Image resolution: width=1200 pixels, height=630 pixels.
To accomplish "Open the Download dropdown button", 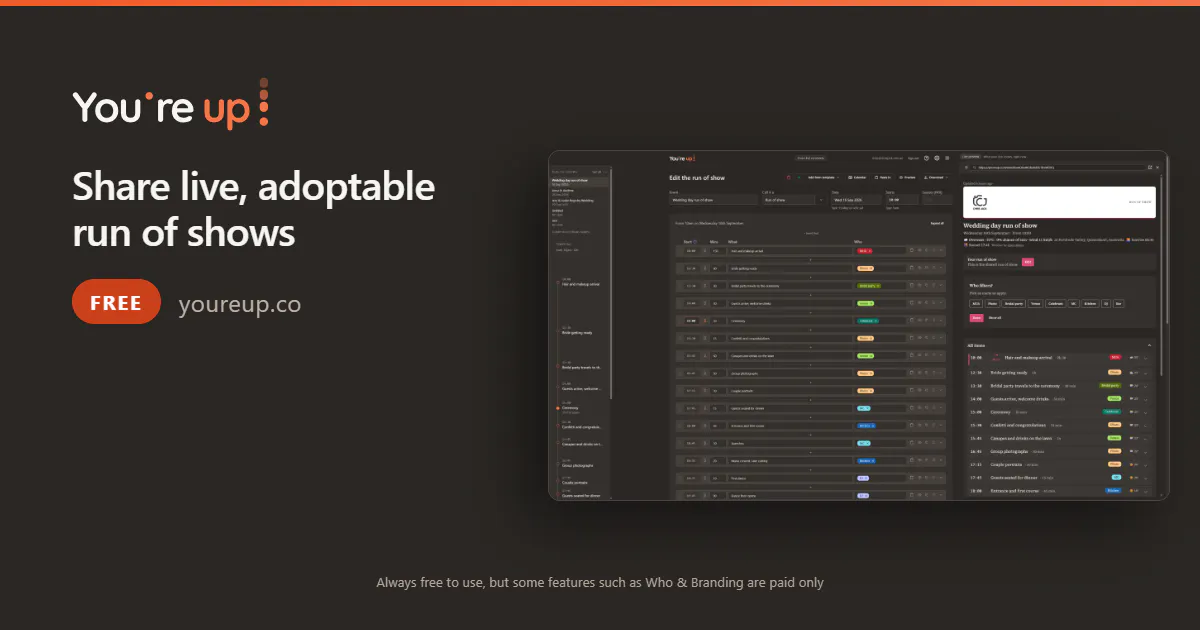I will [936, 177].
